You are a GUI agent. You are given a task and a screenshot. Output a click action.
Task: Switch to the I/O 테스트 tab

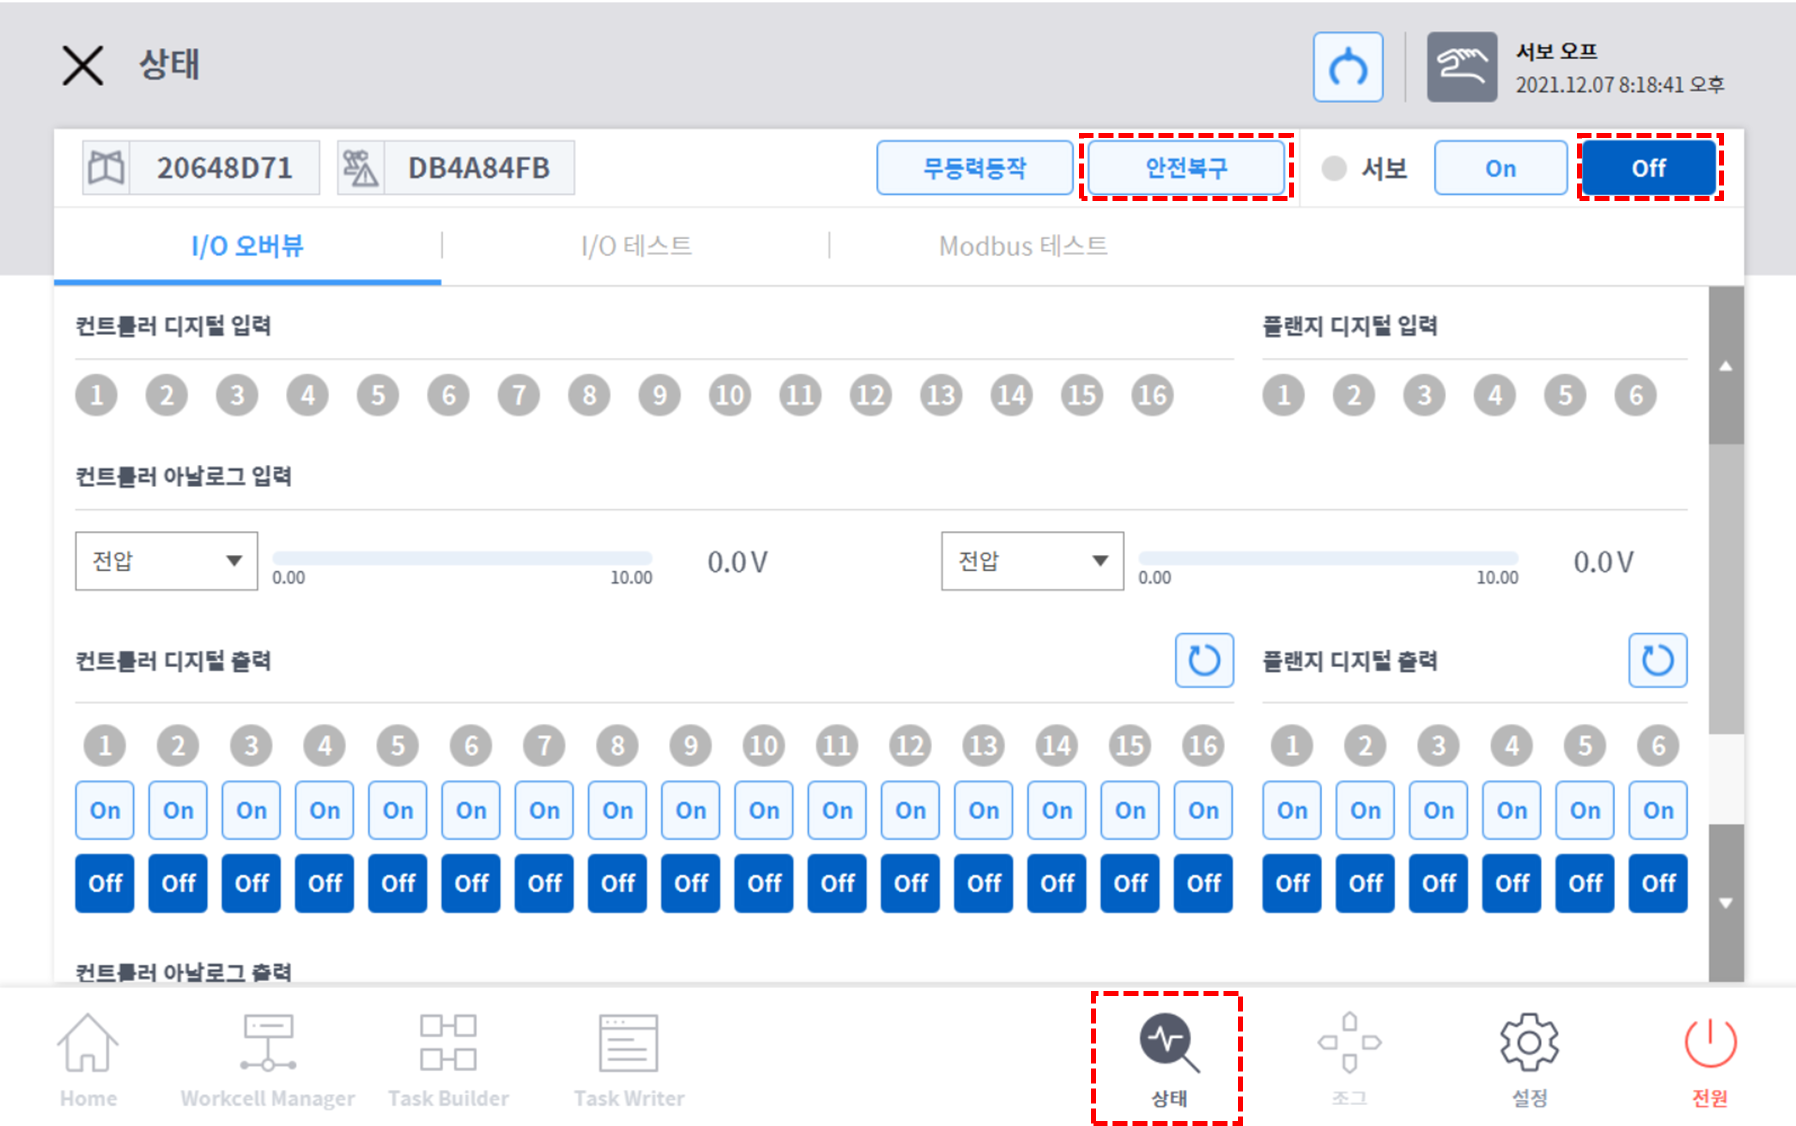pos(636,246)
